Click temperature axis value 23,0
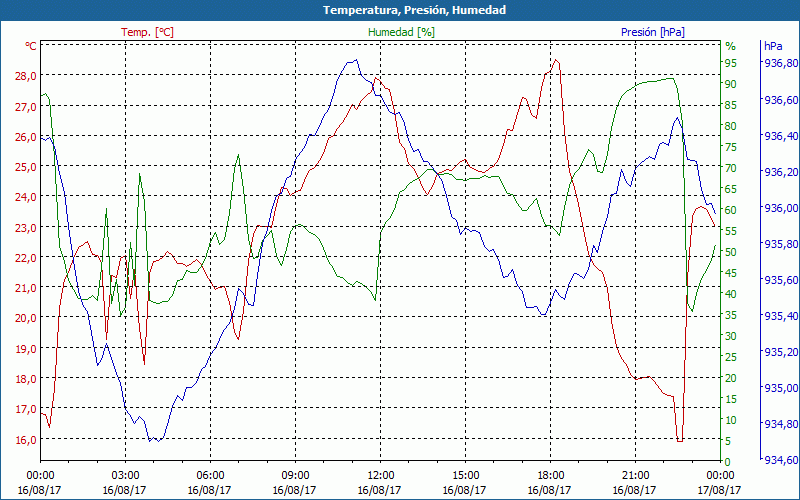This screenshot has height=500, width=800. (26, 227)
